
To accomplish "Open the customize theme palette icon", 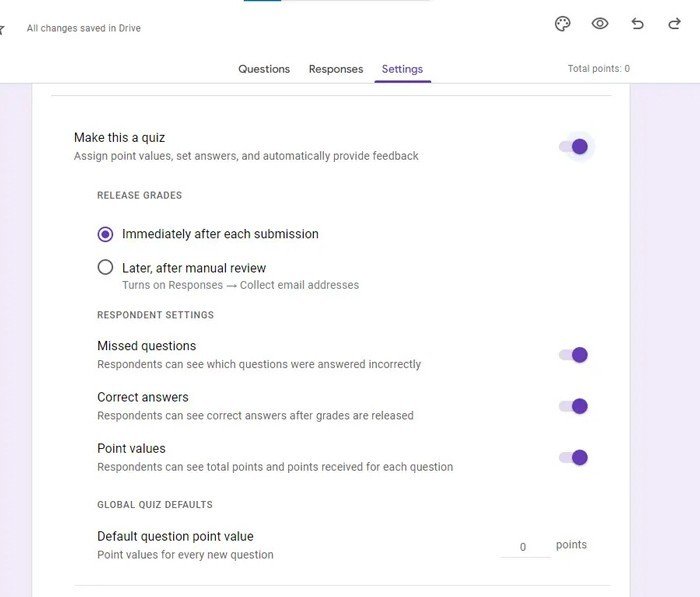I will [563, 24].
